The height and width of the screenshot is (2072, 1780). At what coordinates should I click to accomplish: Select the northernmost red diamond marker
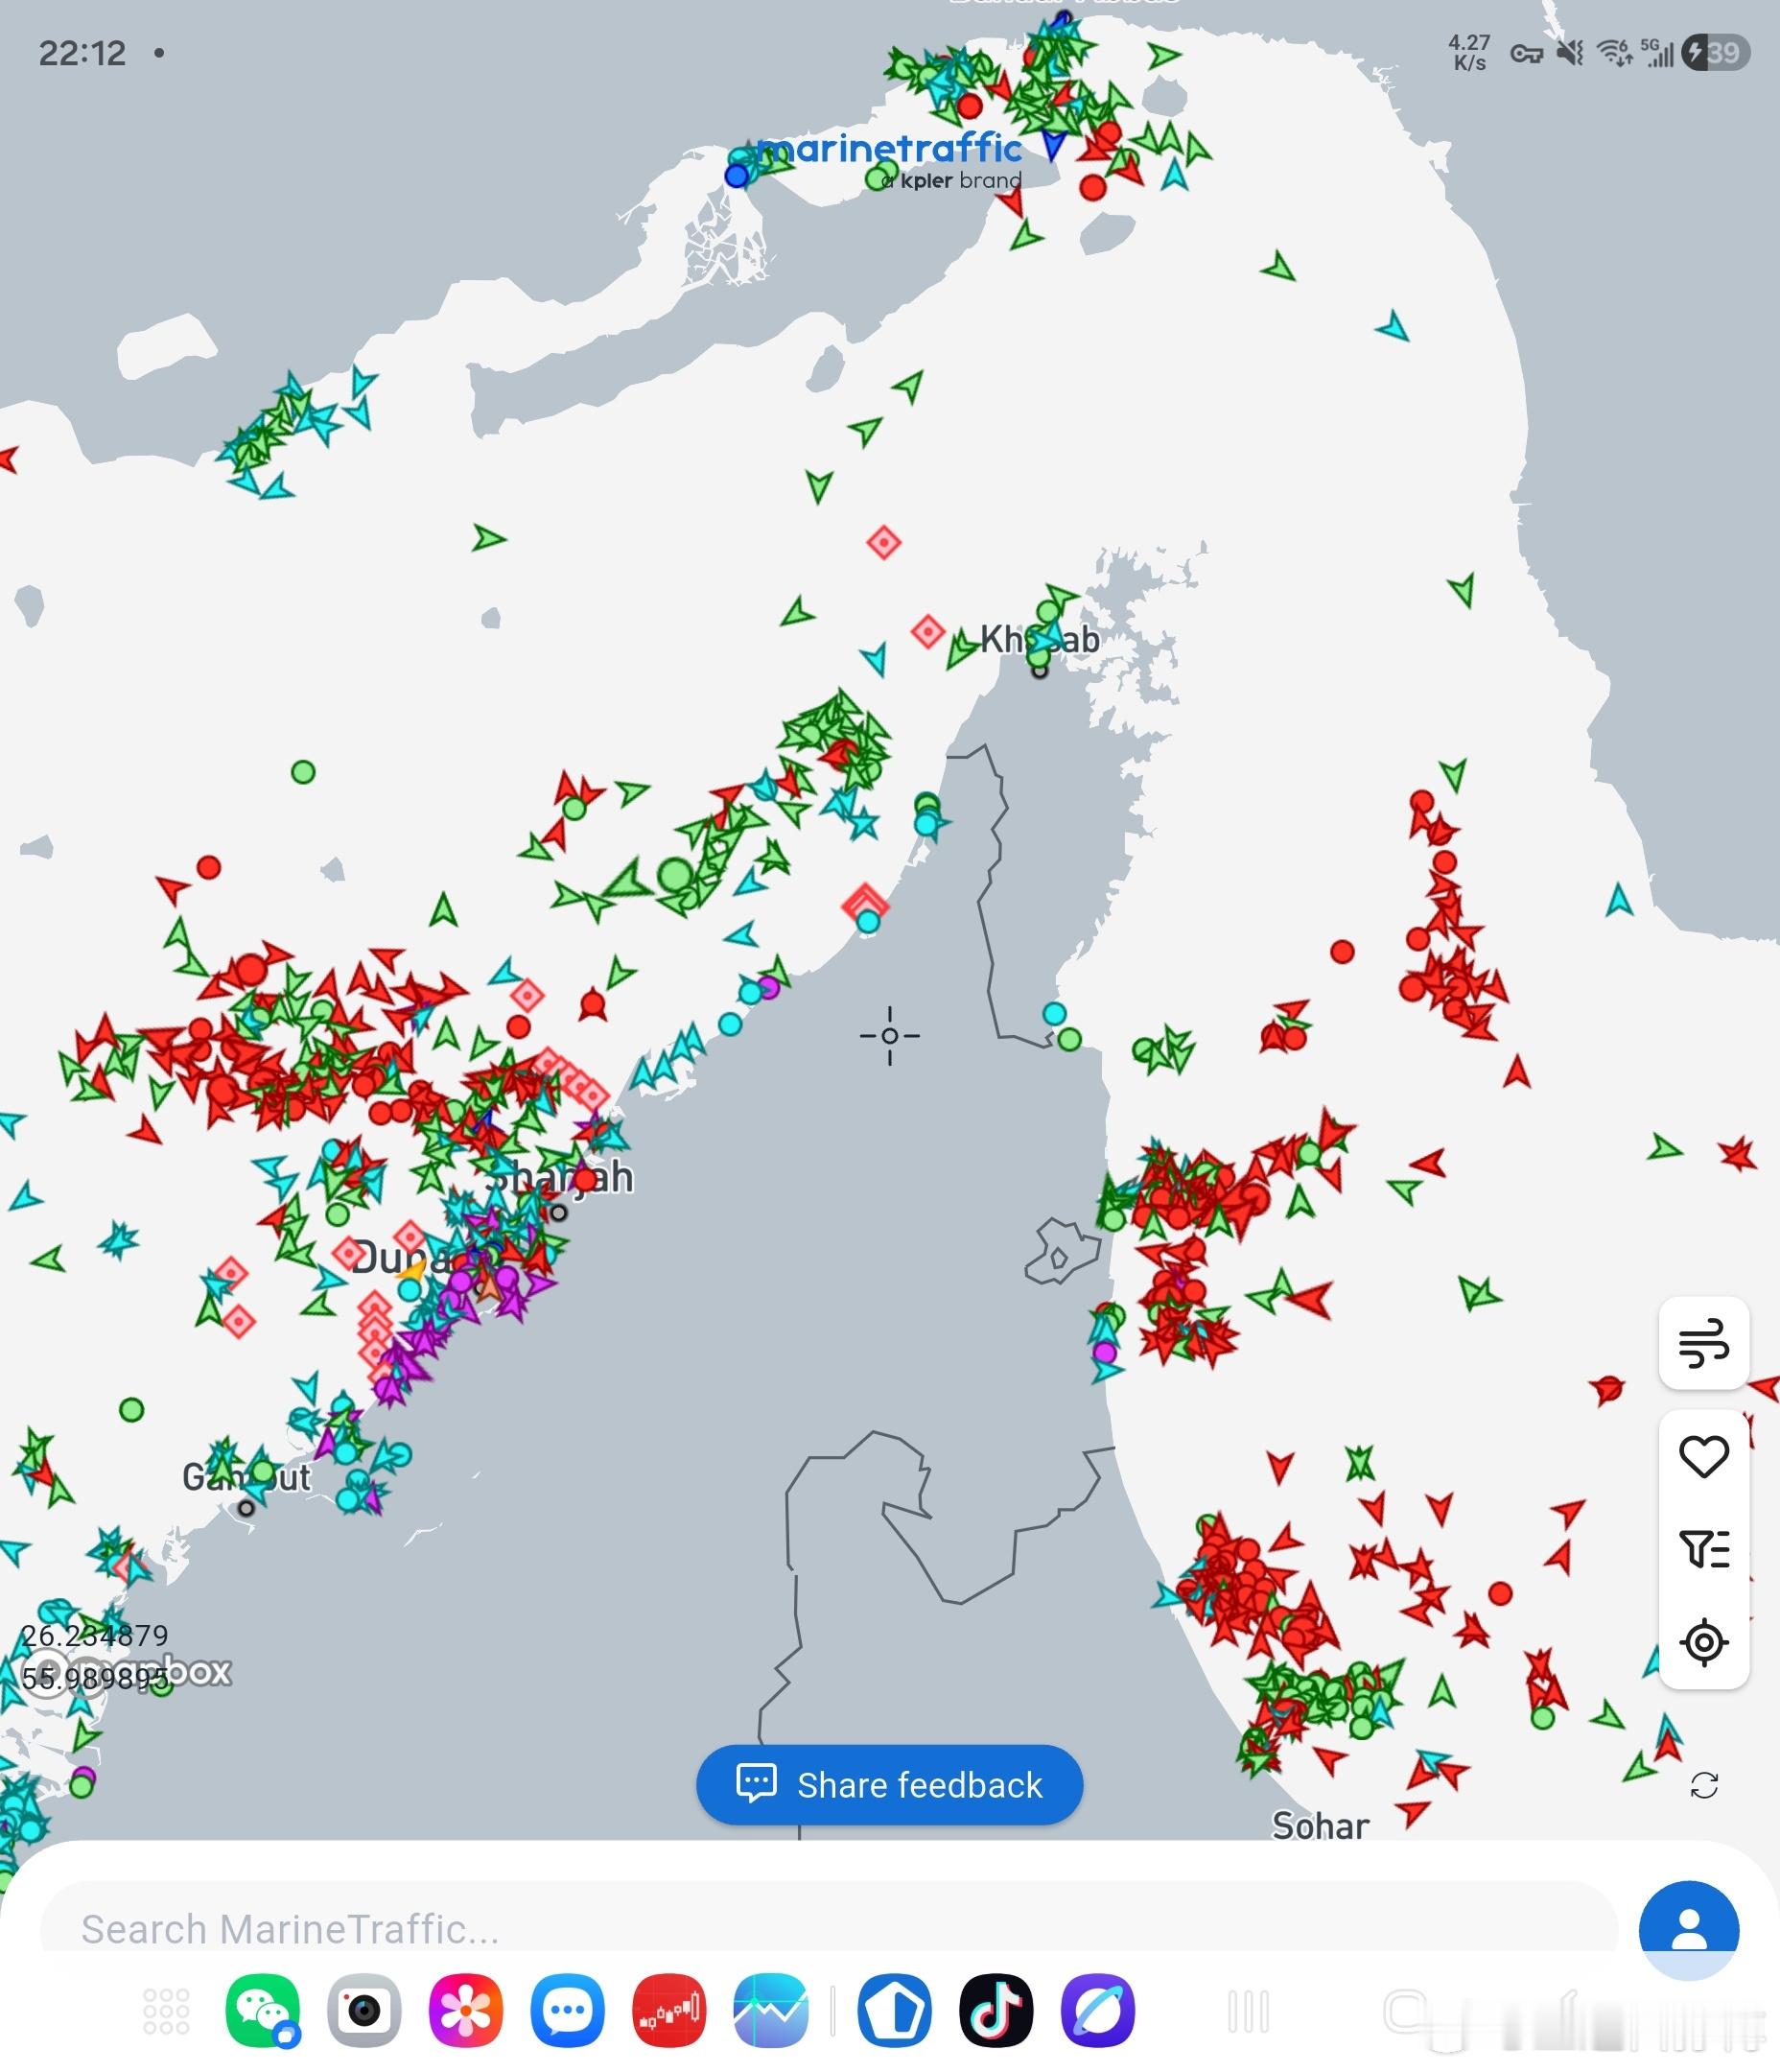pyautogui.click(x=884, y=542)
